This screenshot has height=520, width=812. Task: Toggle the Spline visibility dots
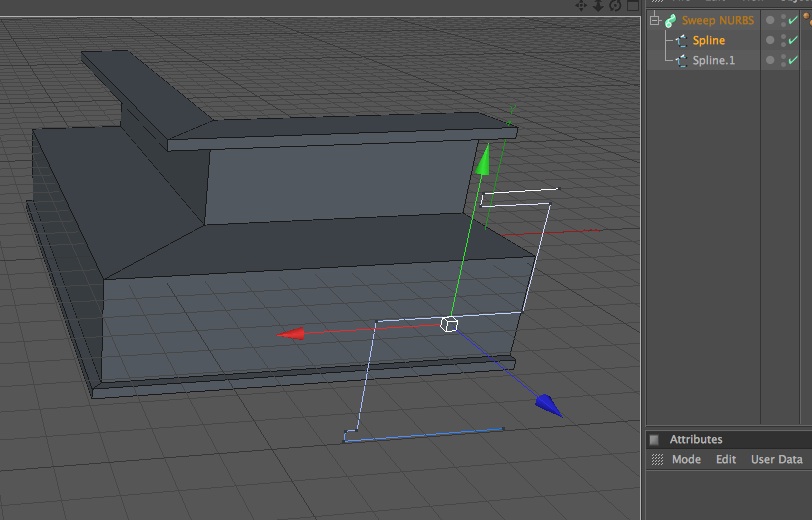tap(784, 40)
